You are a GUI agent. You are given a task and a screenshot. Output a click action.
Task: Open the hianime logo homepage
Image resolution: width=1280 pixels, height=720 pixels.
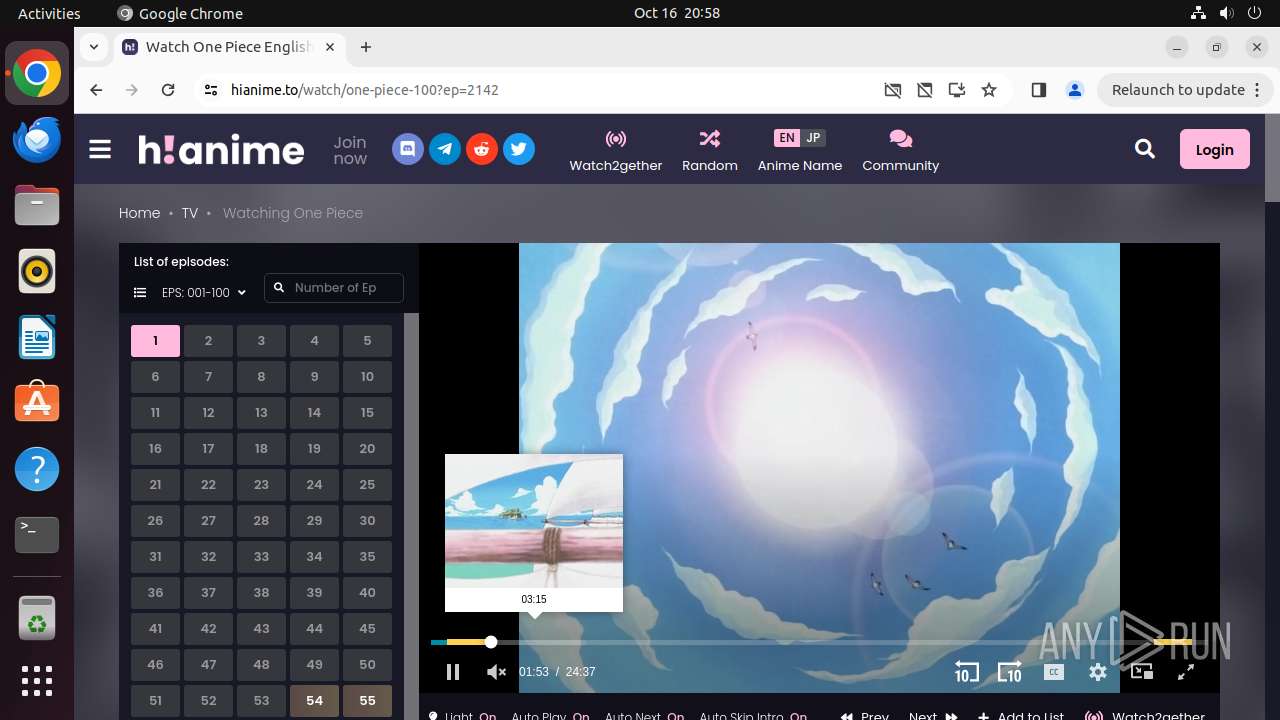click(x=221, y=150)
